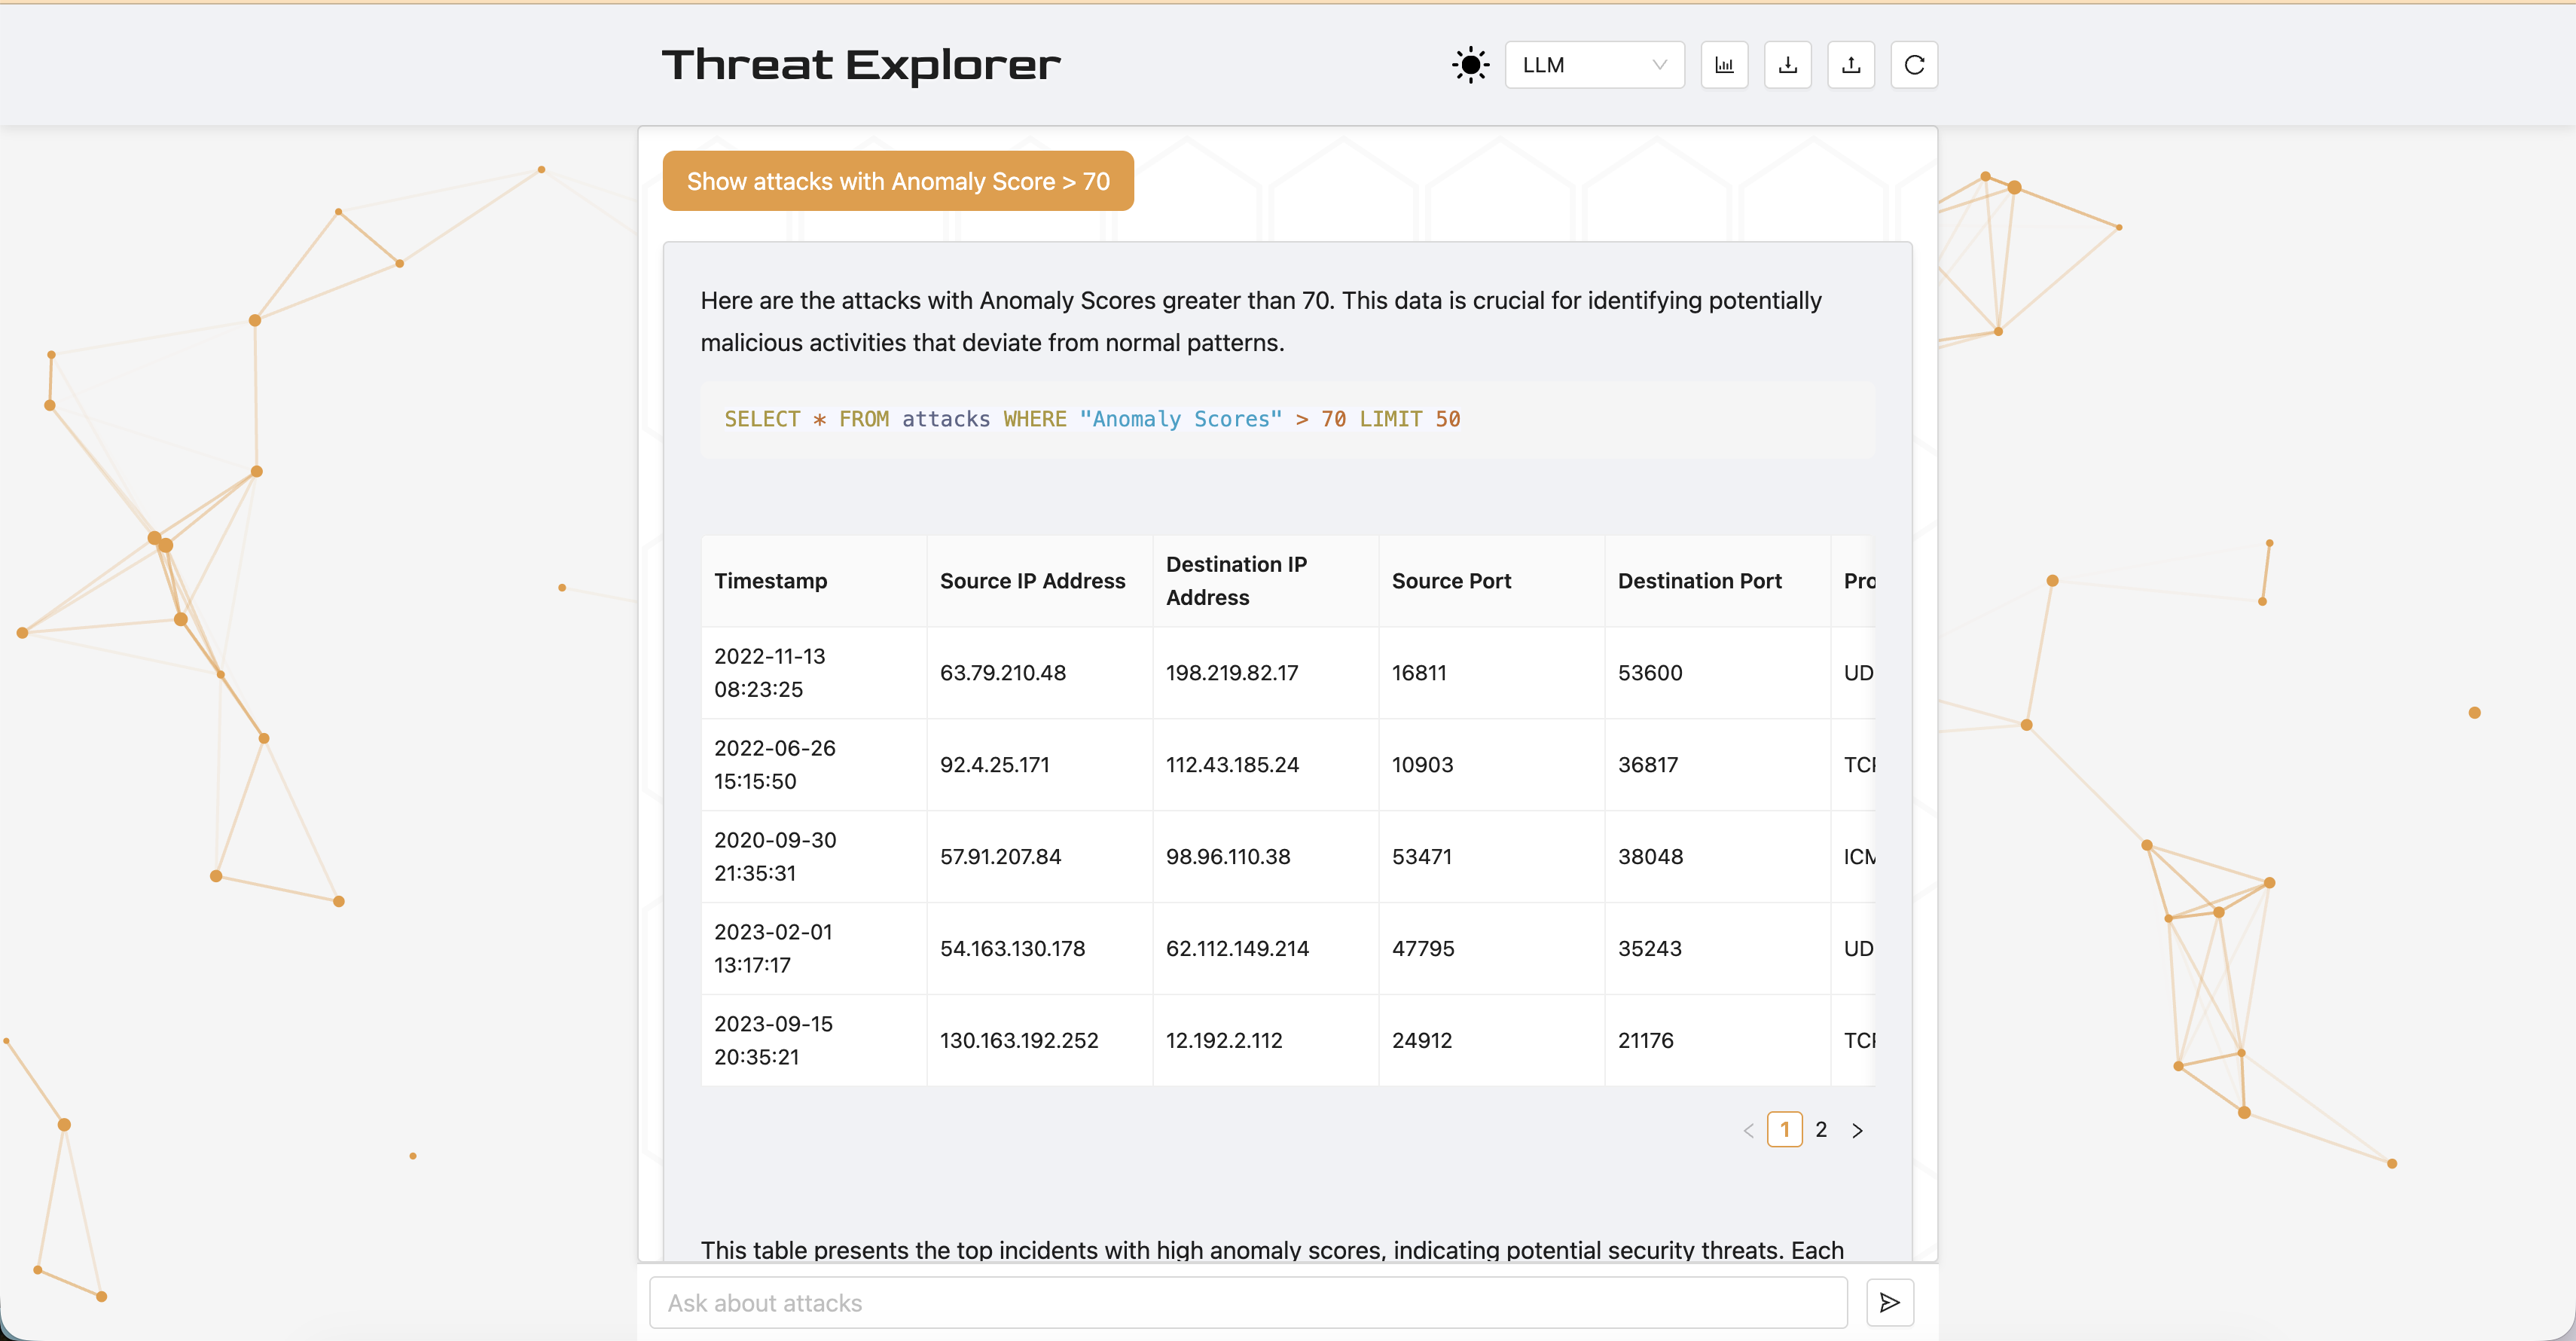
Task: Select the Source IP Address column header
Action: point(1033,580)
